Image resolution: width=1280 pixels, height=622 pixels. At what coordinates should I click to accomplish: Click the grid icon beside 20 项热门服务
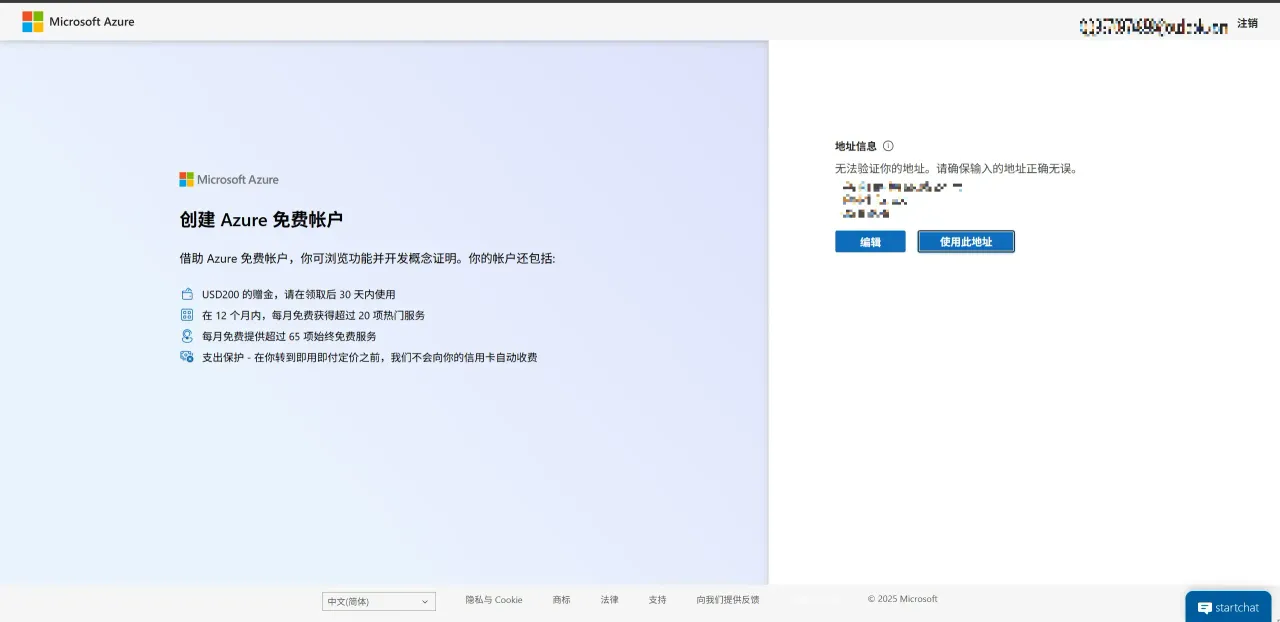pyautogui.click(x=186, y=315)
